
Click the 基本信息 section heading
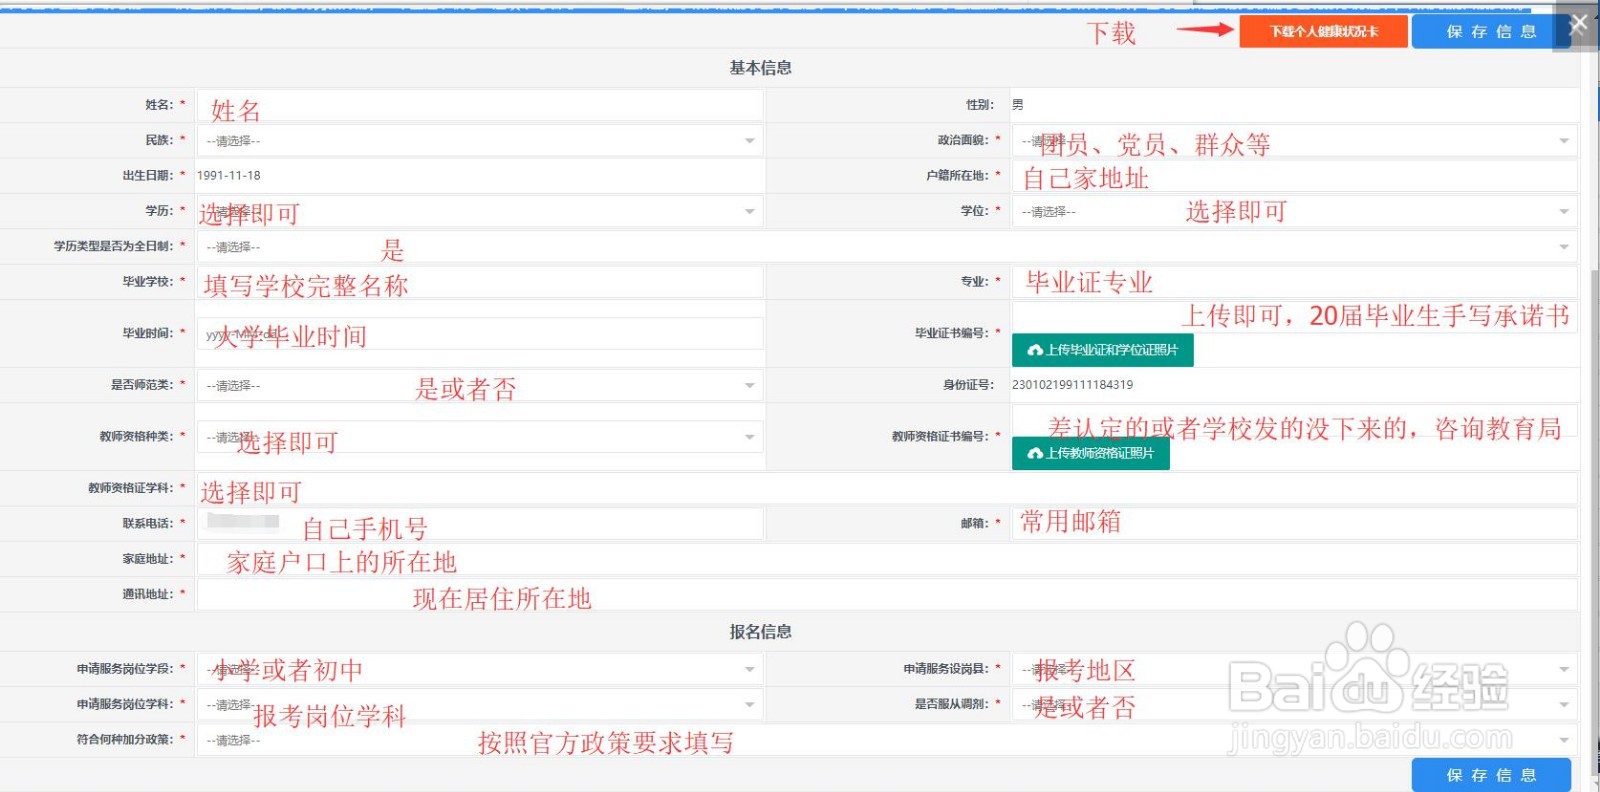[761, 68]
